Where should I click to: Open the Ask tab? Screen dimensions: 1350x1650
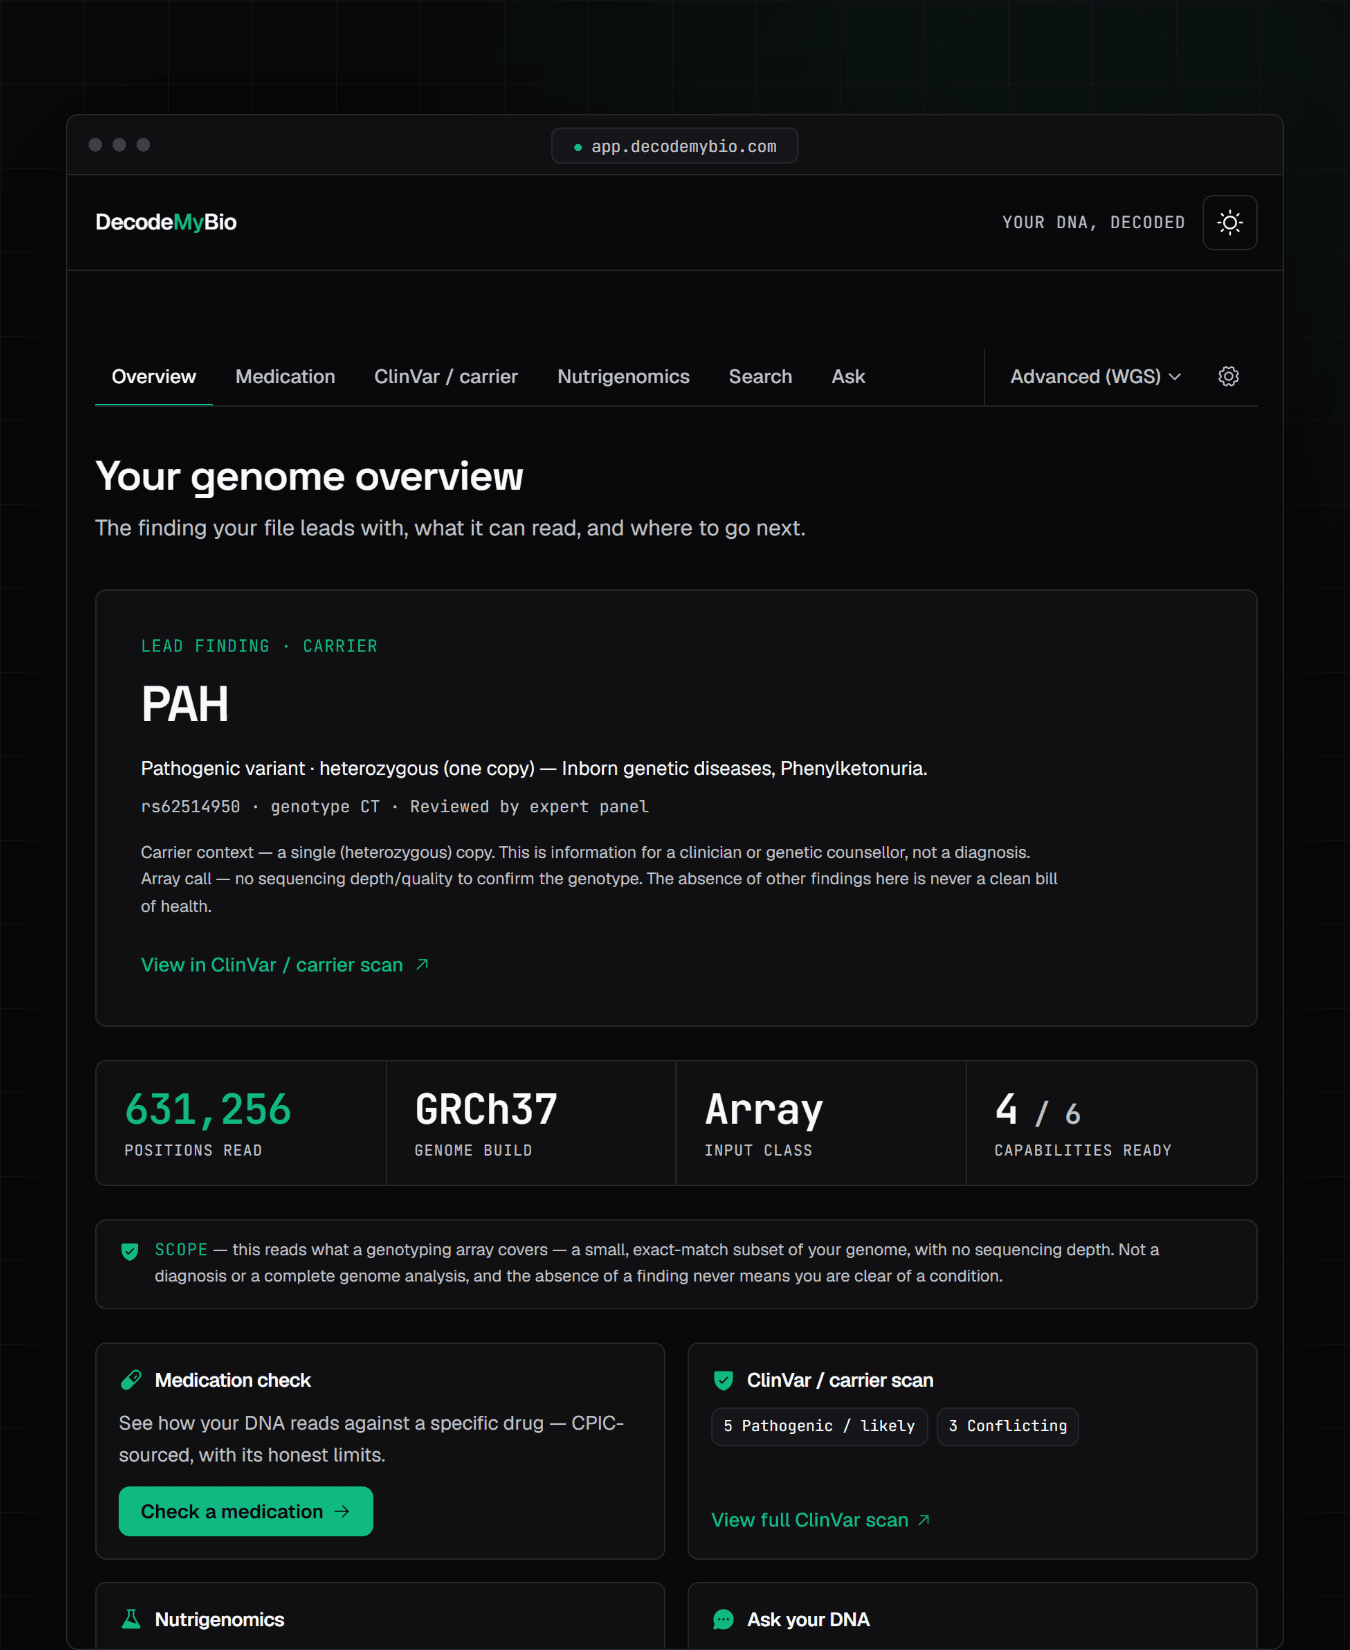[848, 376]
